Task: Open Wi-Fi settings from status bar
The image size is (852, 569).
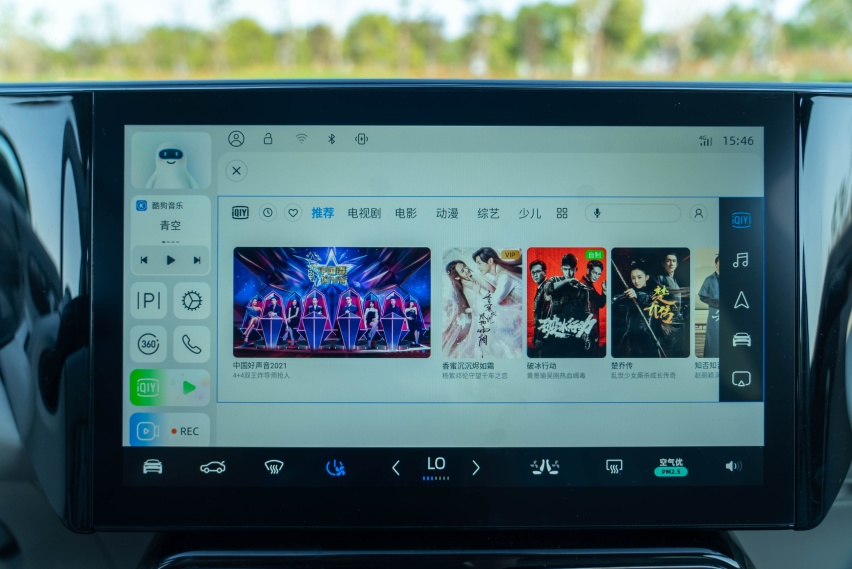Action: [301, 139]
